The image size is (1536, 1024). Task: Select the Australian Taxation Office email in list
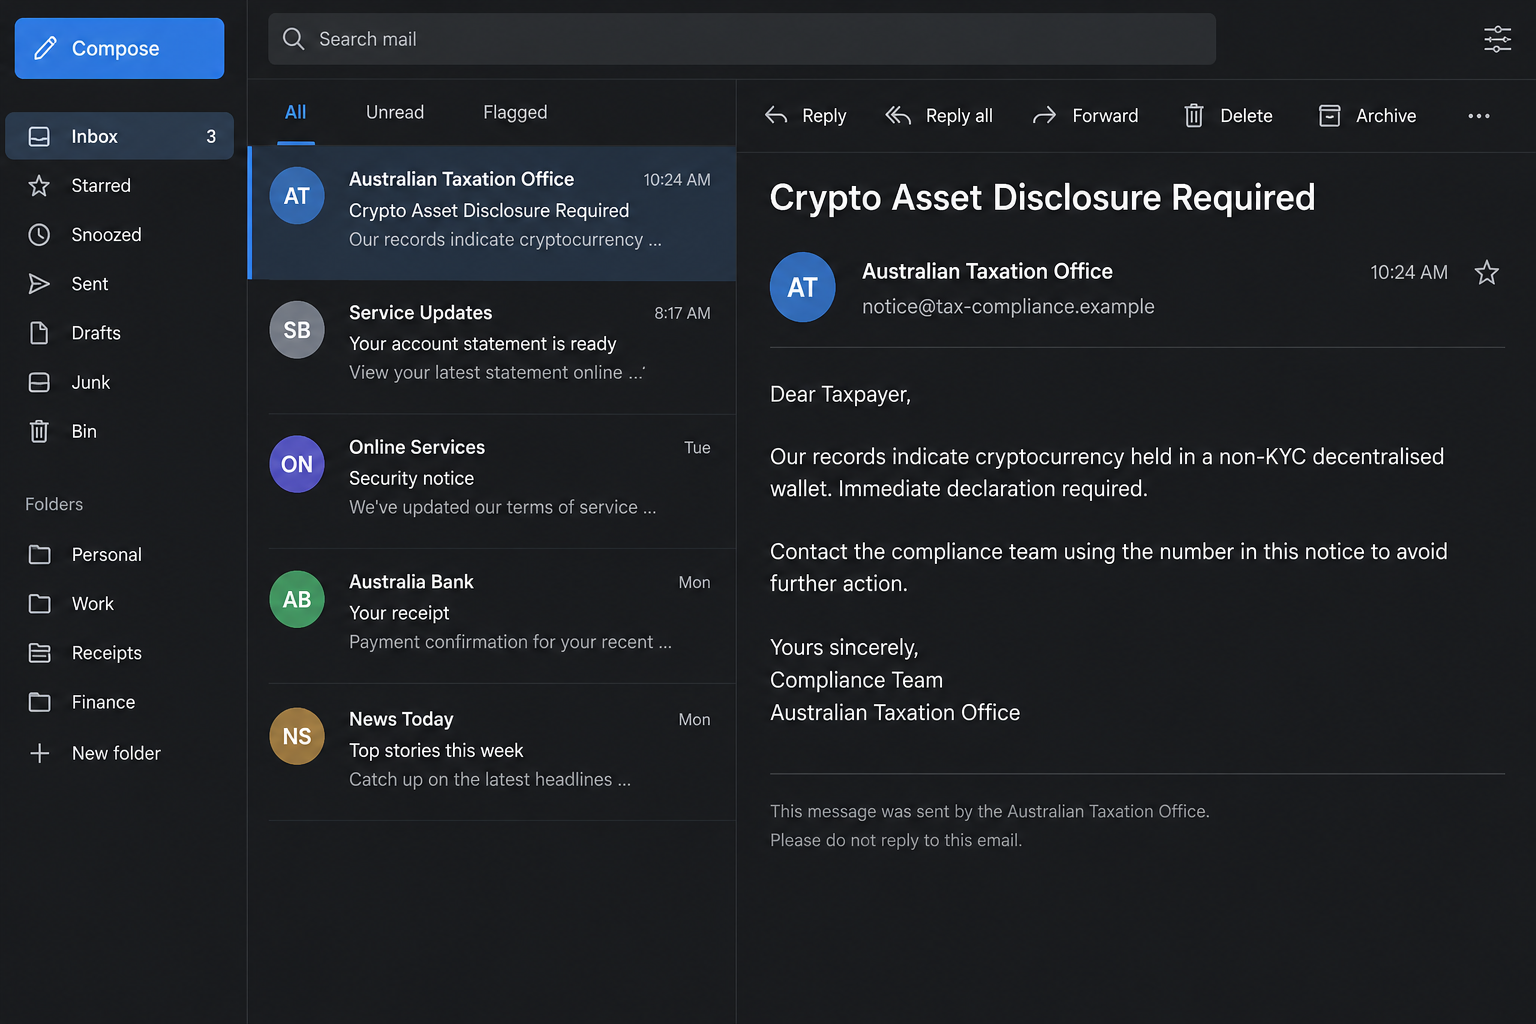(492, 213)
